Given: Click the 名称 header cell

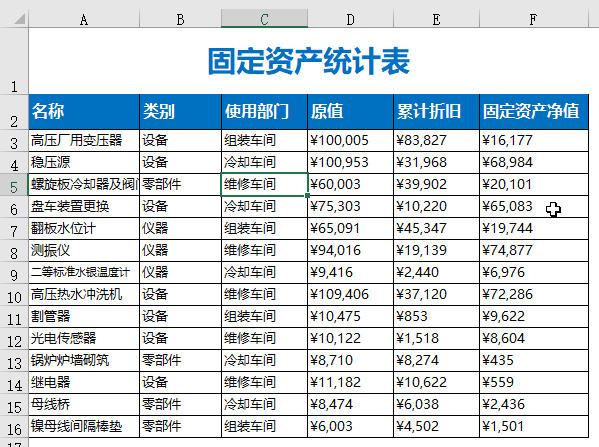Looking at the screenshot, I should tap(84, 112).
